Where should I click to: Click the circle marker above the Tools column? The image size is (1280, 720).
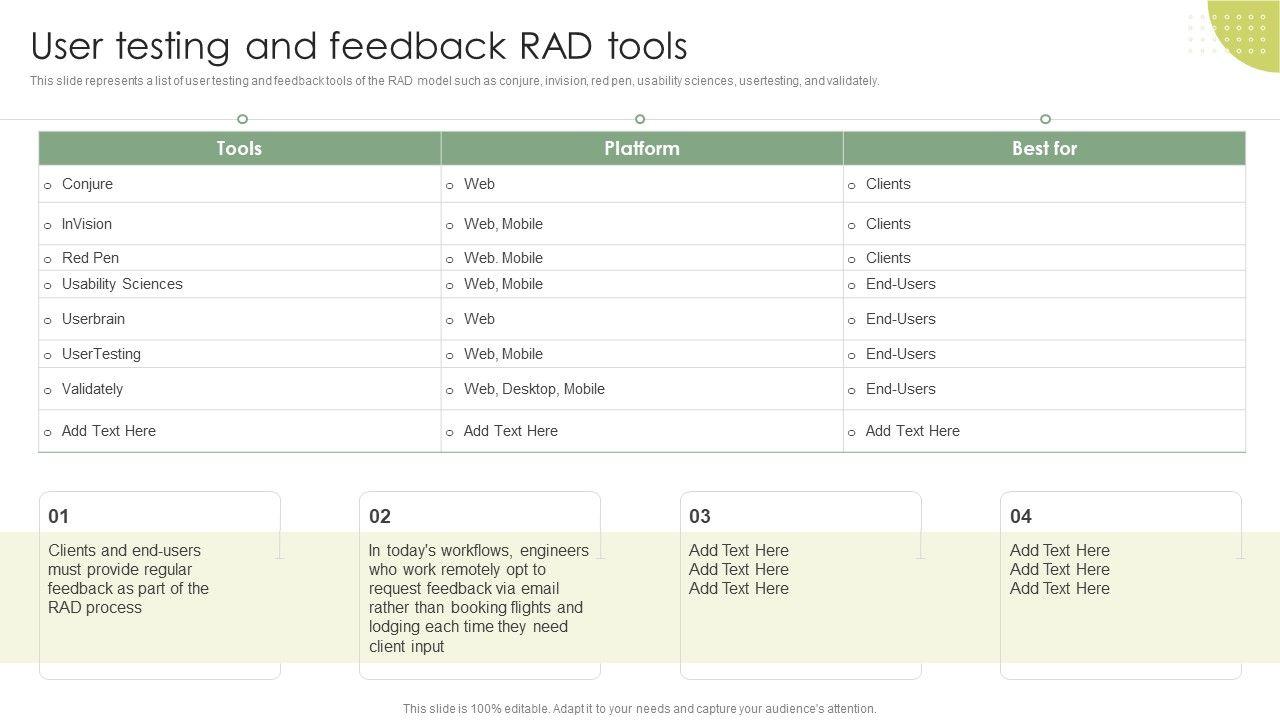coord(242,119)
